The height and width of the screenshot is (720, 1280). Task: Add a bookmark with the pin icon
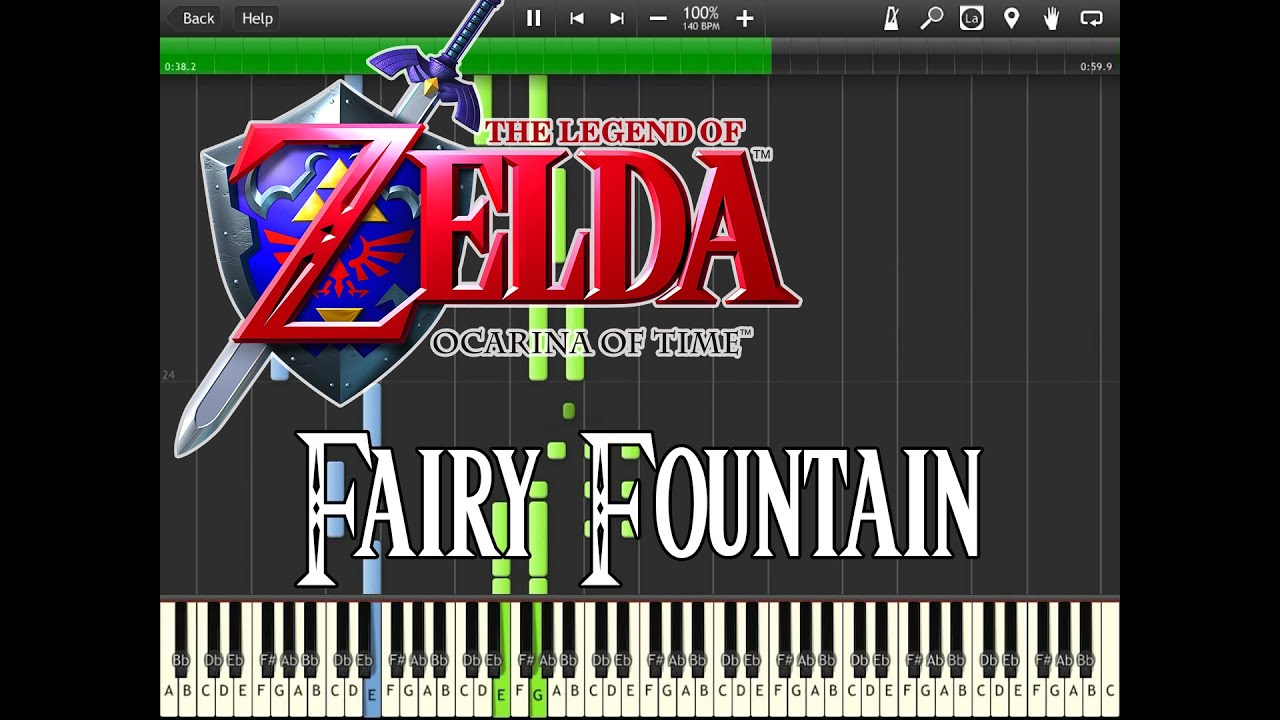pyautogui.click(x=1011, y=18)
